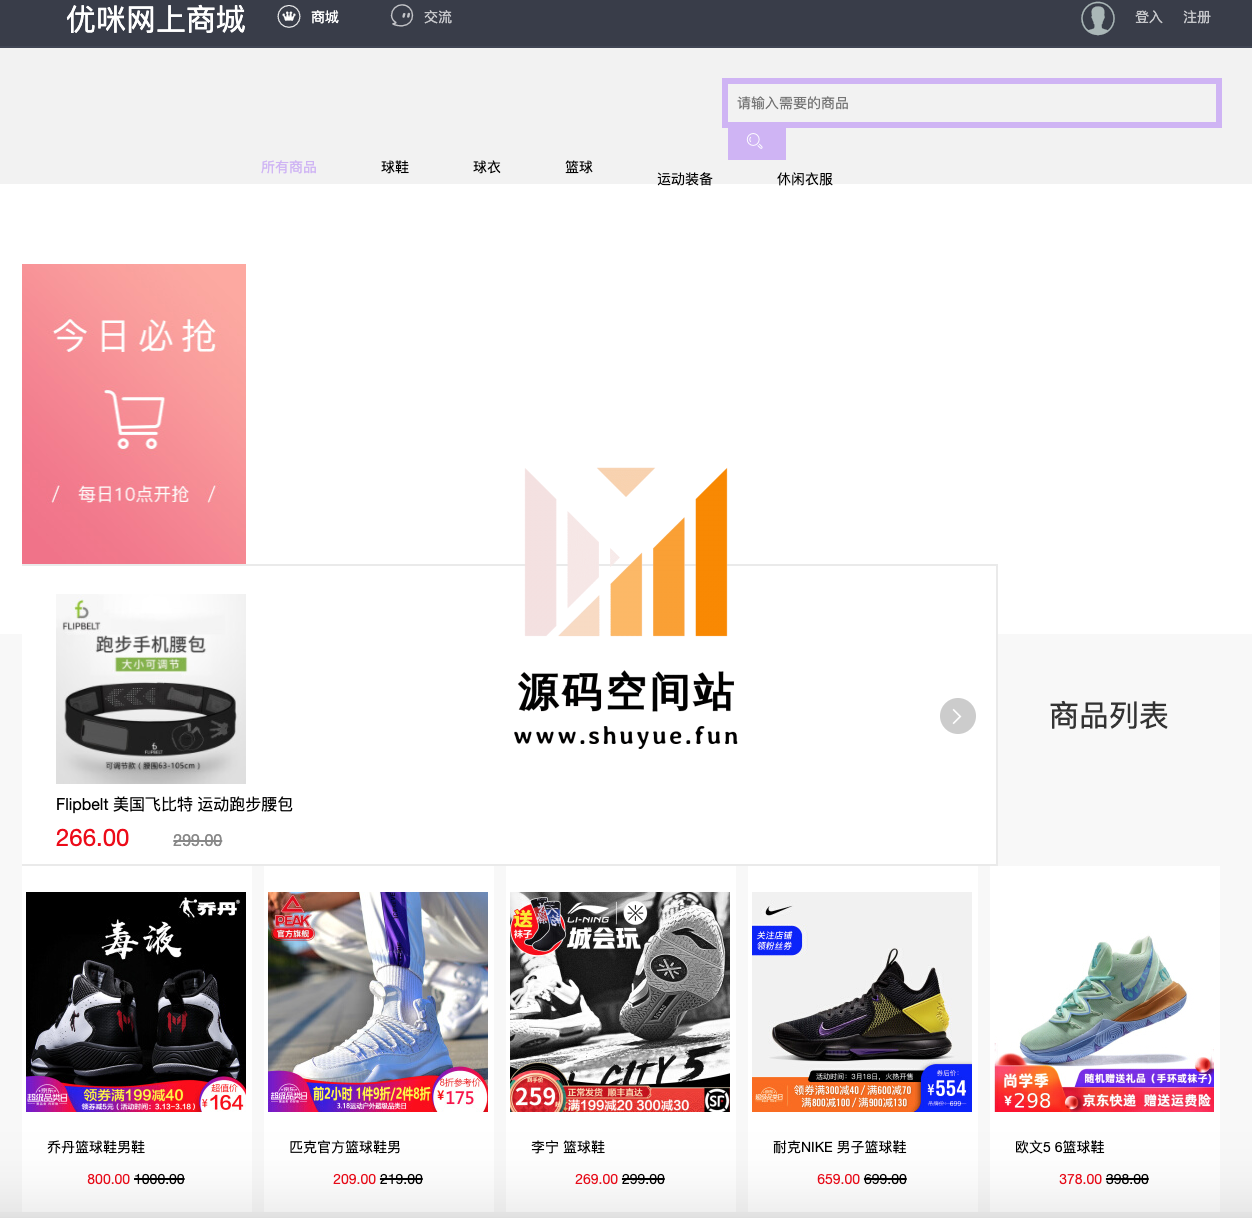Click the chat bubble icon beside 交流
Image resolution: width=1252 pixels, height=1218 pixels.
click(x=401, y=16)
